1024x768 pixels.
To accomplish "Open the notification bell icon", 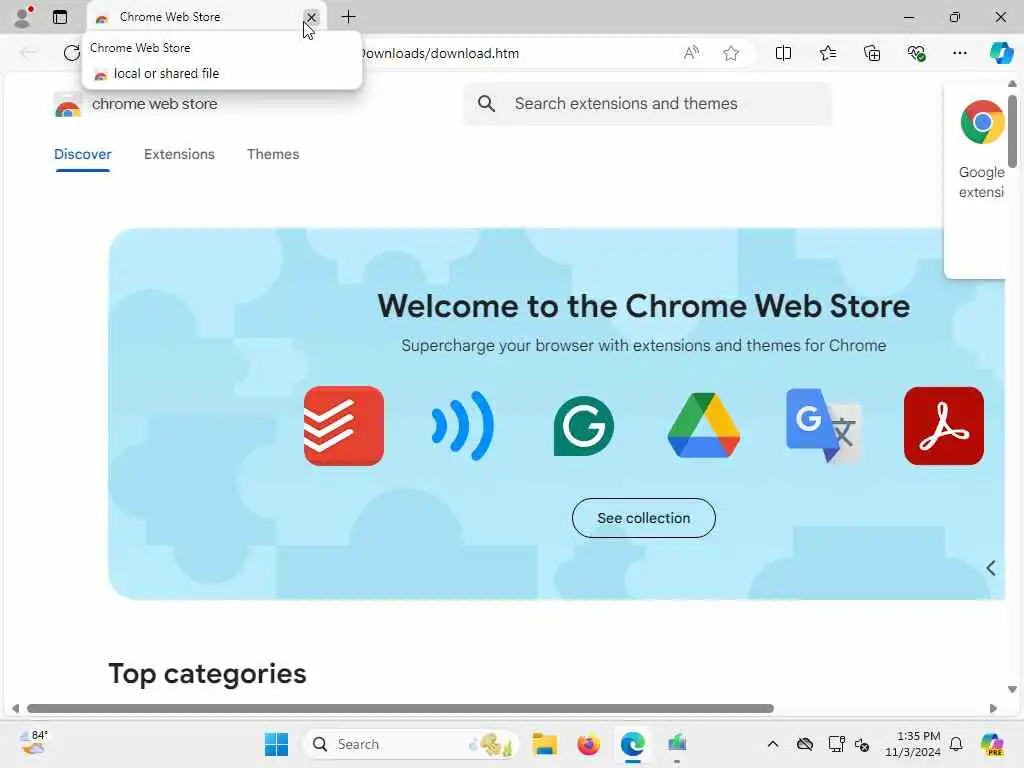I will tap(956, 744).
